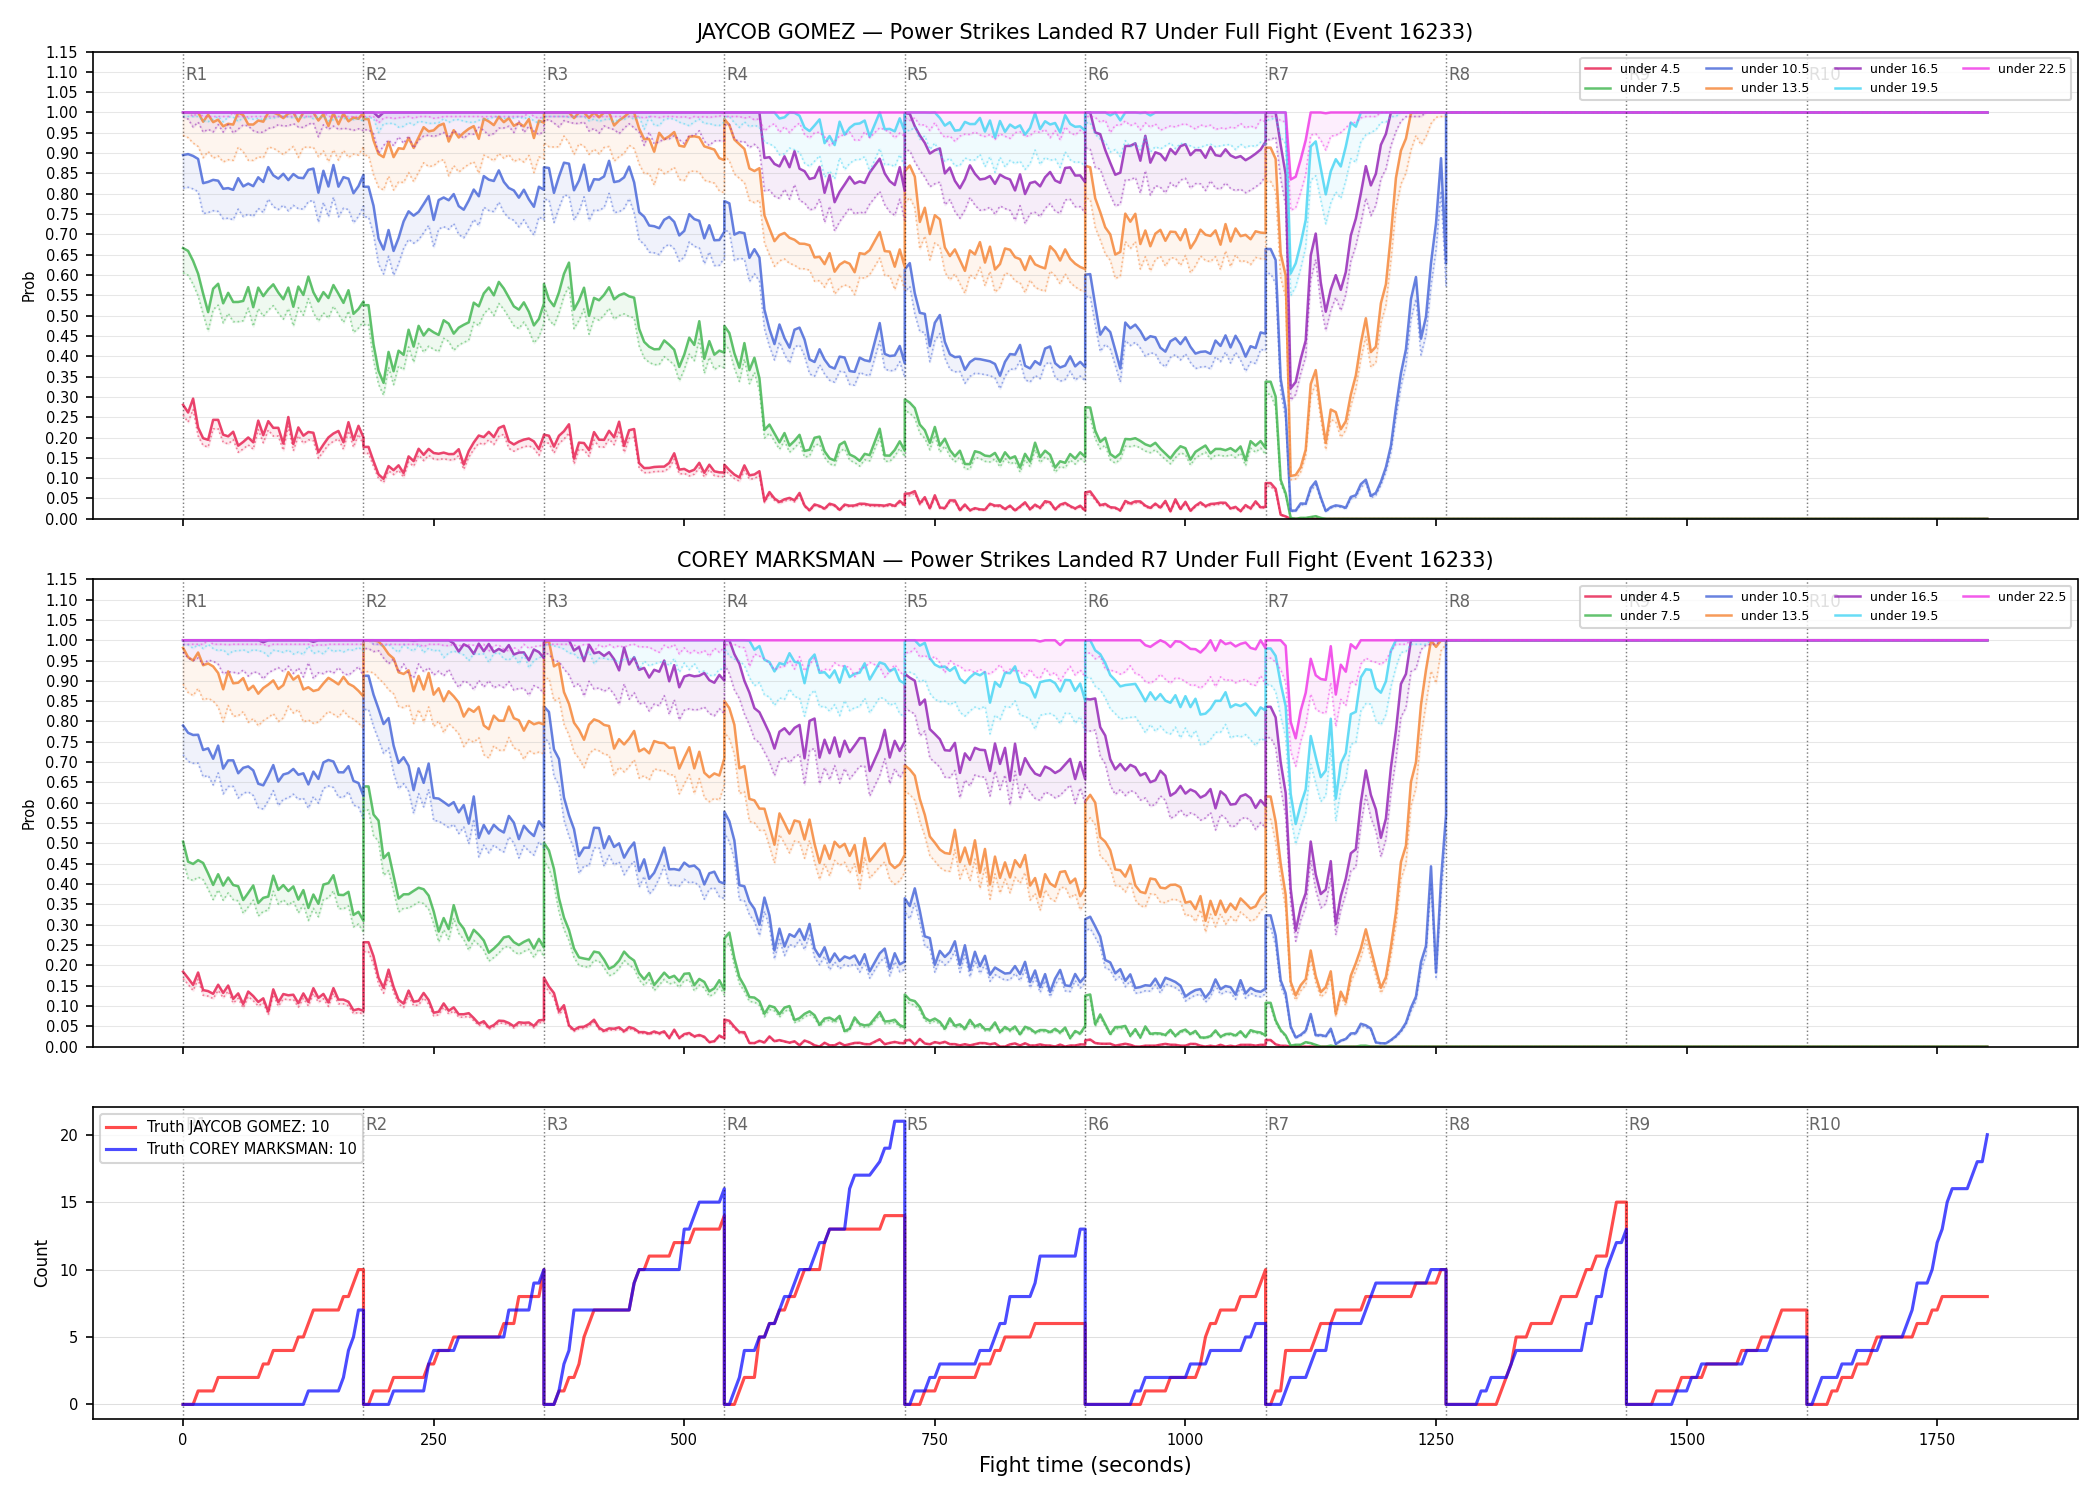Click the 'Count' y-axis label
Image resolution: width=2100 pixels, height=1500 pixels.
pyautogui.click(x=41, y=1263)
